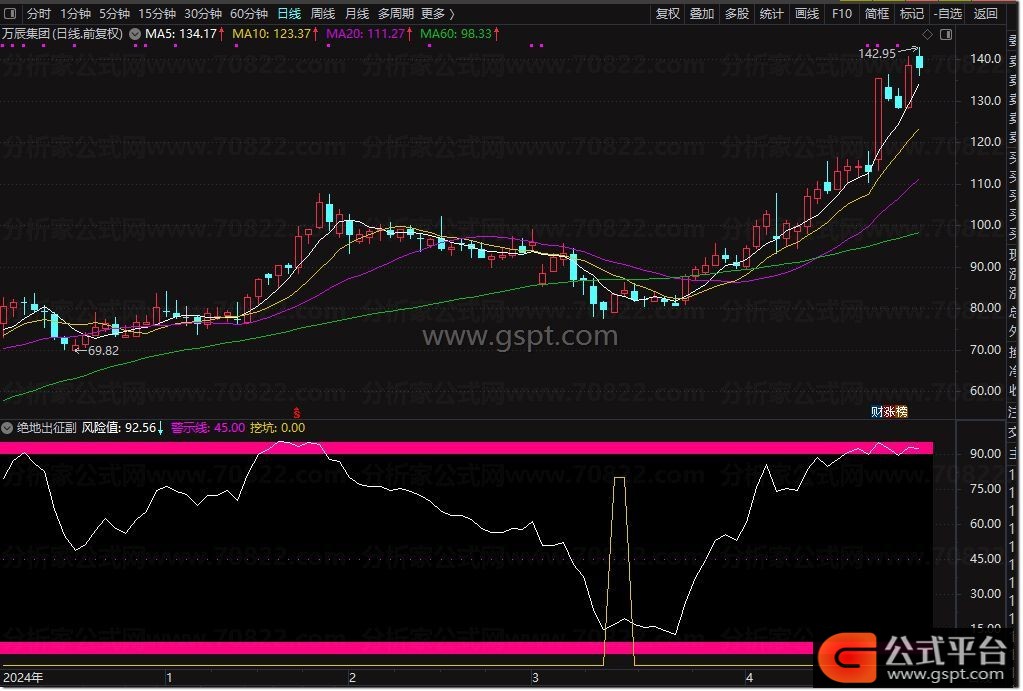Click the 2024年 date axis label
1023x691 pixels.
point(23,678)
